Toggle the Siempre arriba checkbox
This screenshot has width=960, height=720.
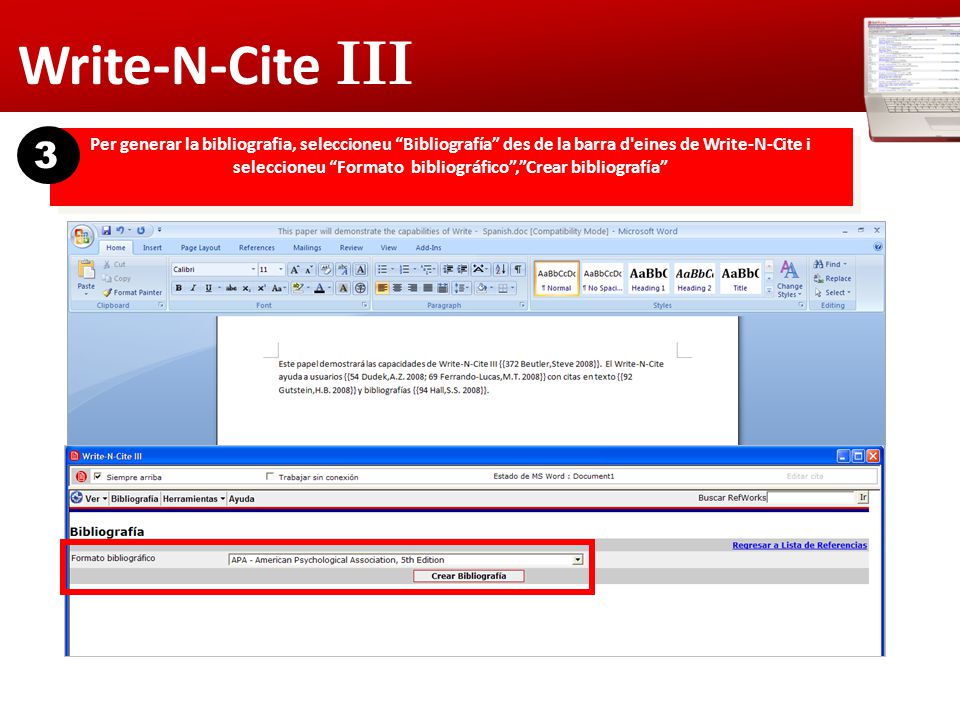[97, 476]
